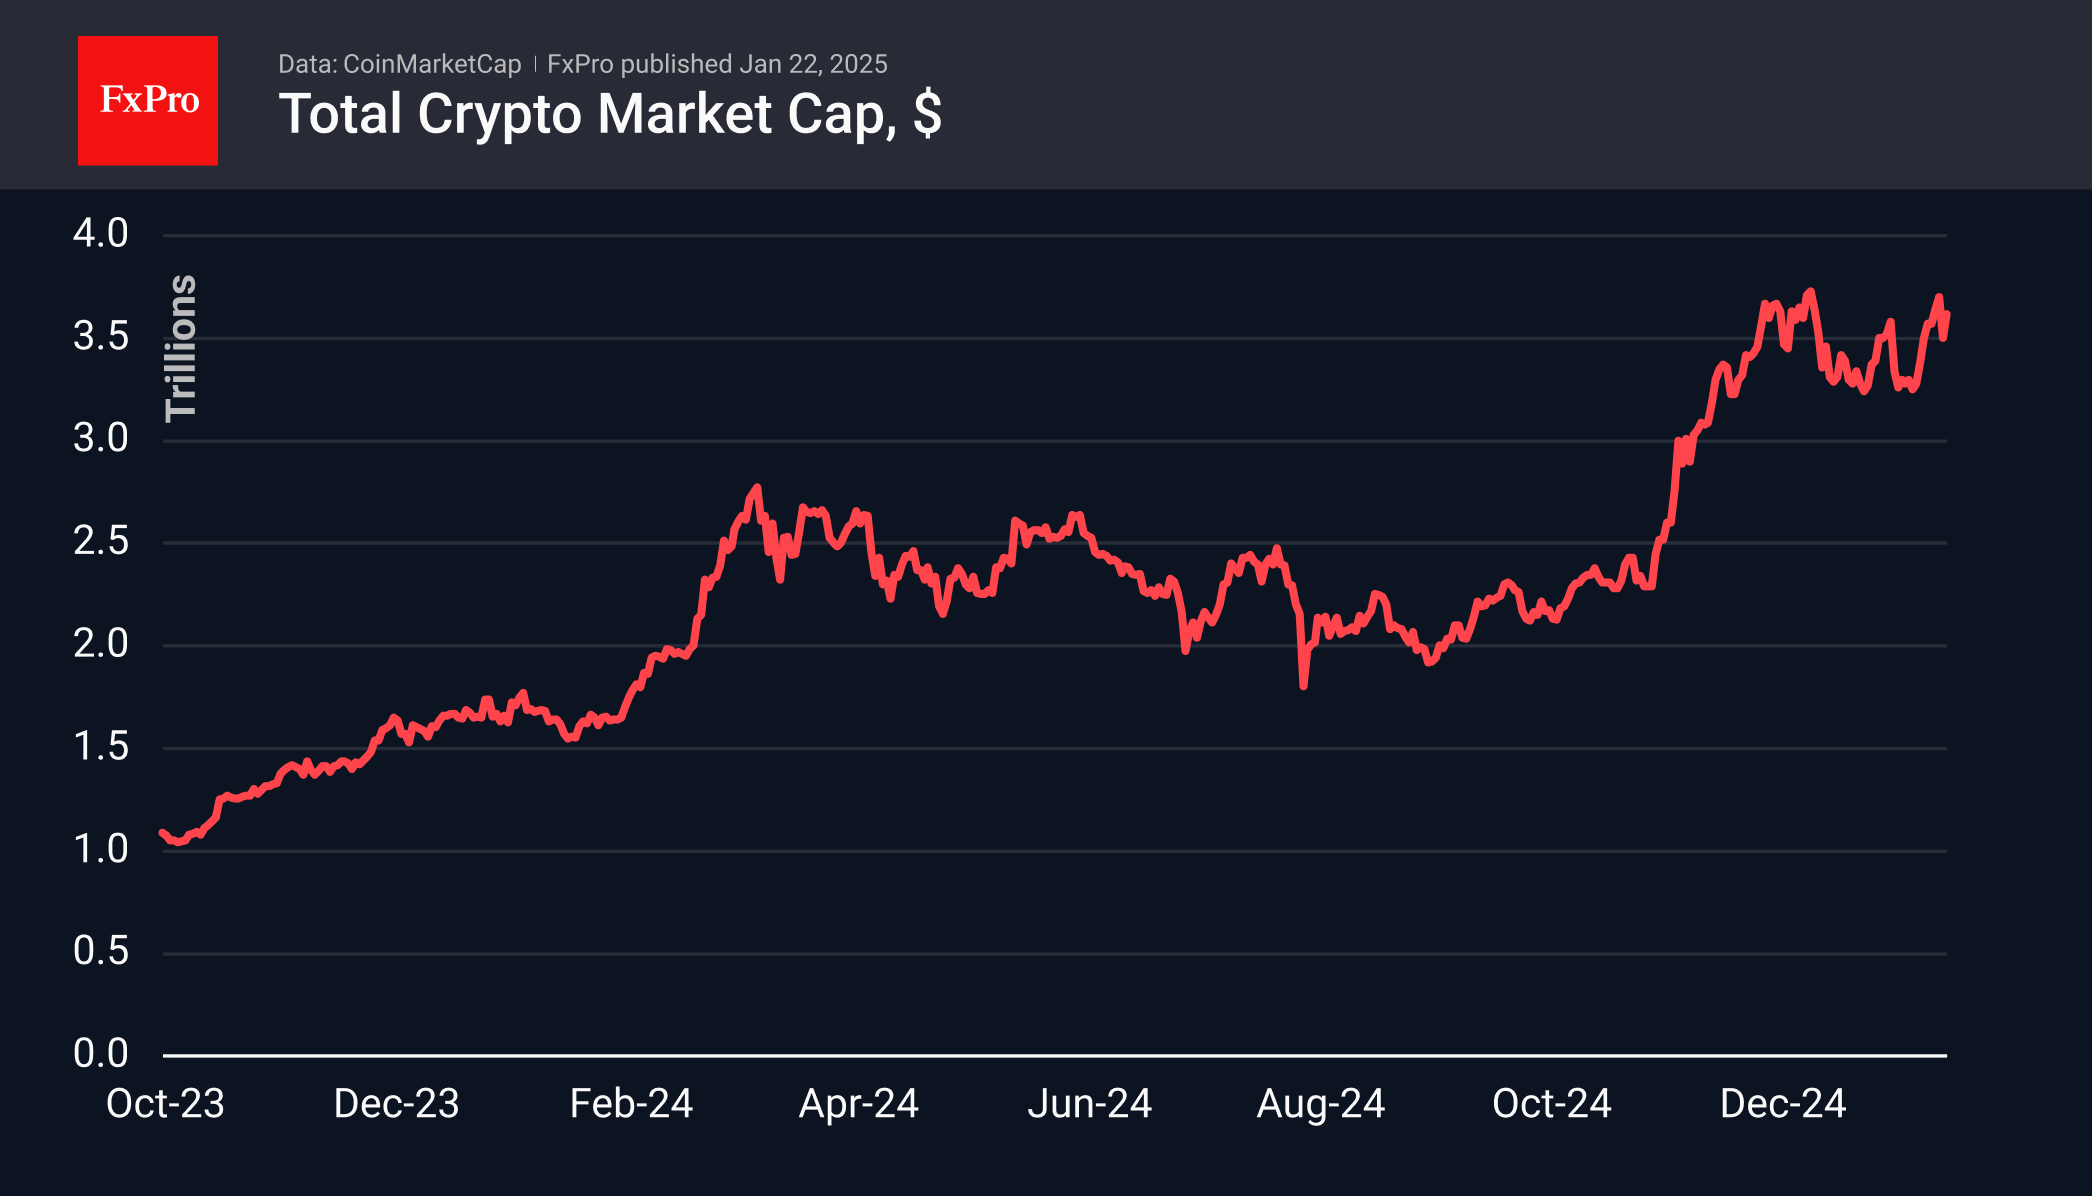
Task: Click the 3.5 y-axis label
Action: tap(101, 336)
